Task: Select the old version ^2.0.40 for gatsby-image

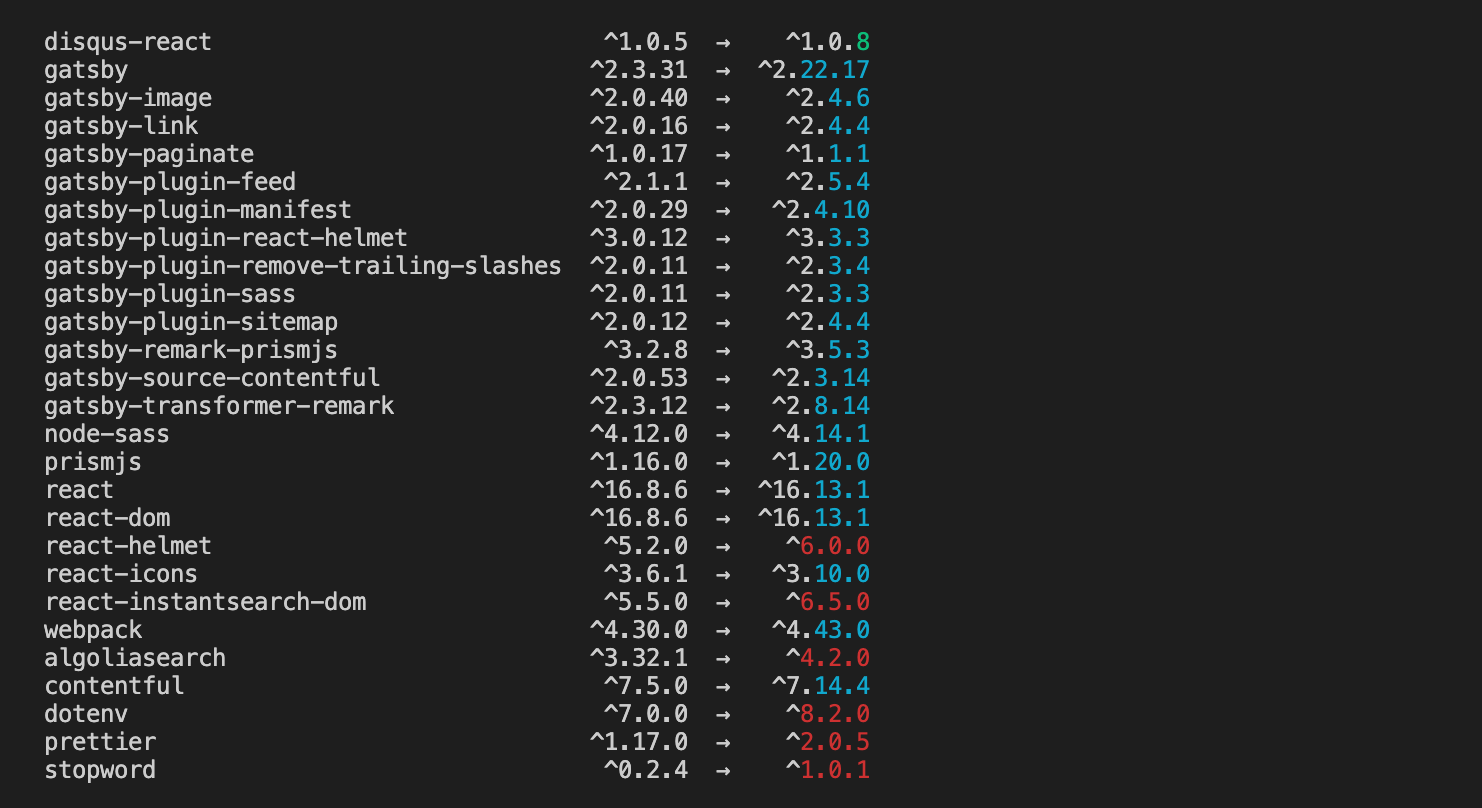Action: [x=639, y=98]
